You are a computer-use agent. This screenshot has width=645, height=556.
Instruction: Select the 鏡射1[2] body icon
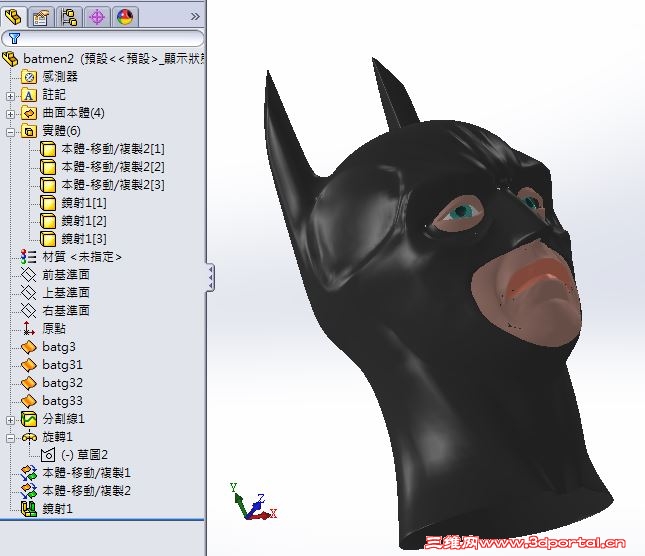pyautogui.click(x=48, y=221)
